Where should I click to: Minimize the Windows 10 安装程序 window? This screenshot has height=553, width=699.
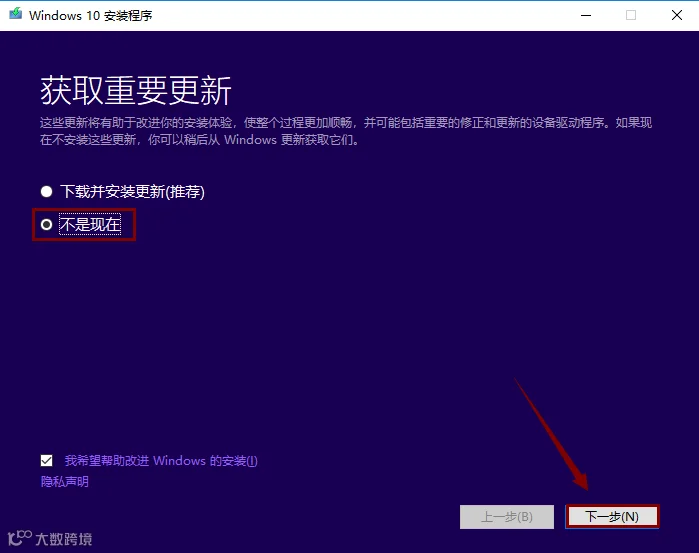click(x=586, y=15)
